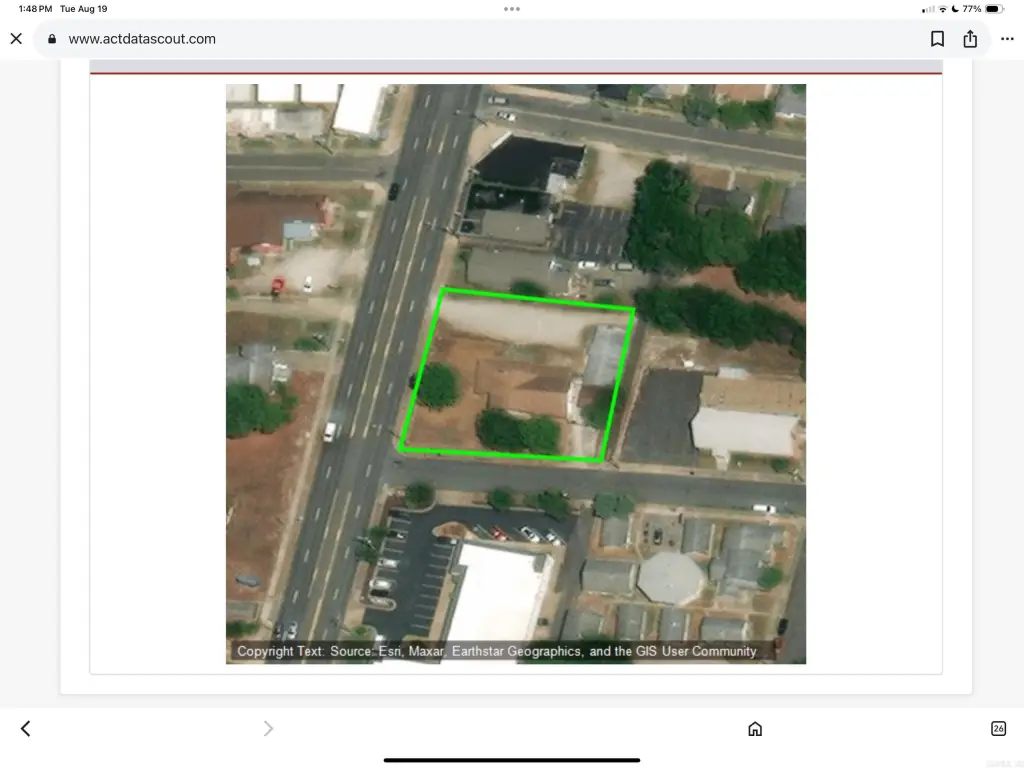Tap the multitasking three dots at top

coord(512,9)
